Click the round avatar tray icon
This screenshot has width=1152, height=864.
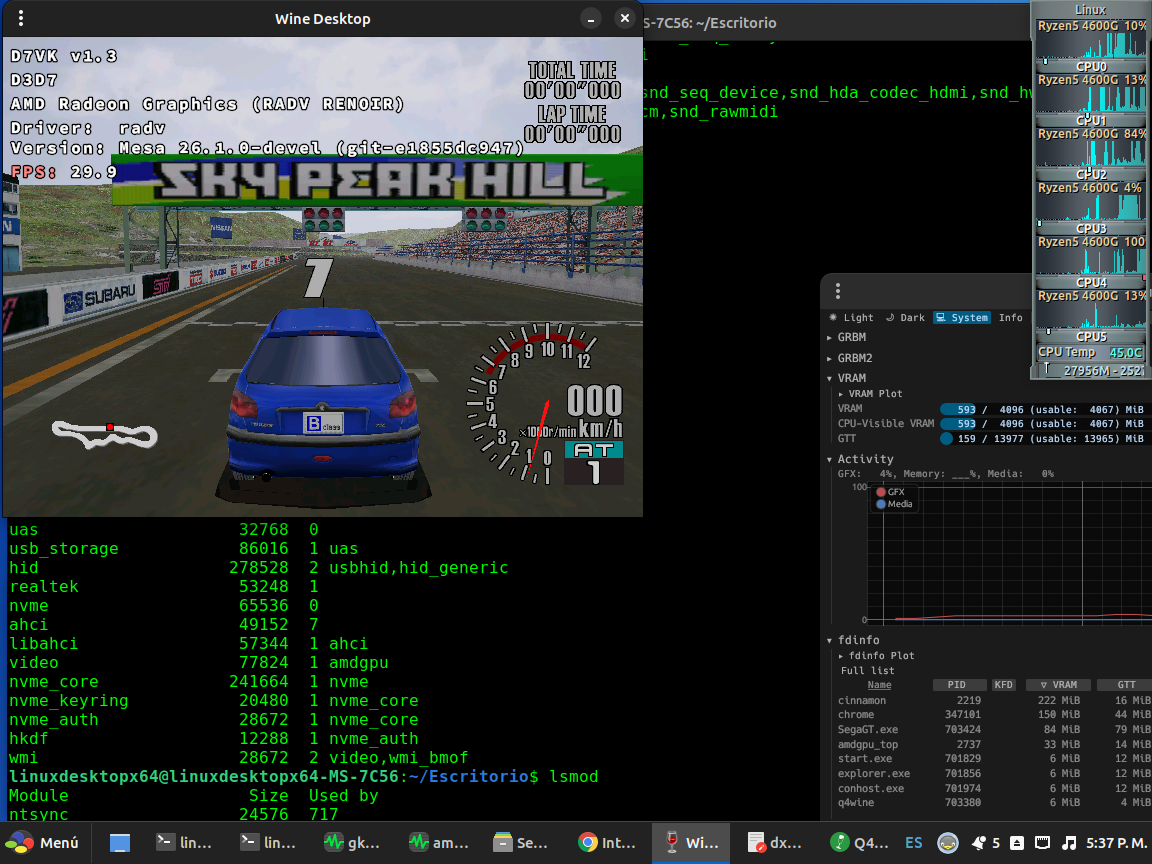[948, 843]
